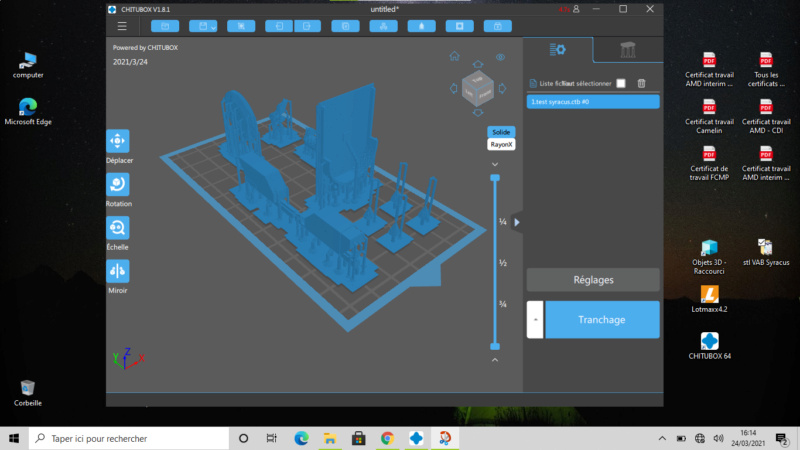This screenshot has height=450, width=800.
Task: Collapse the right side panel arrow
Action: [517, 222]
